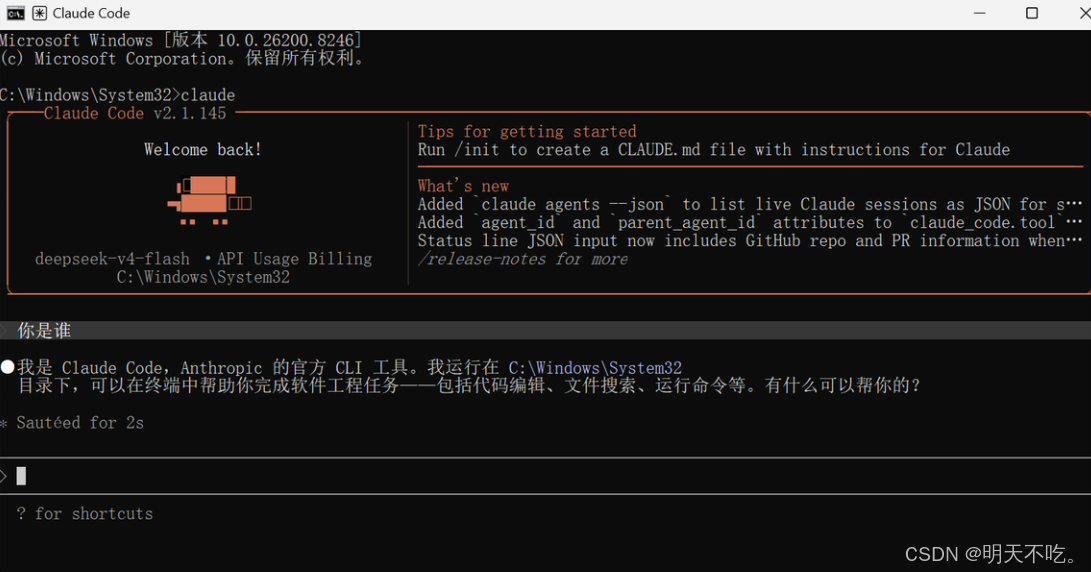Click the user prompt '你是谁'
The image size is (1091, 572).
[x=44, y=331]
